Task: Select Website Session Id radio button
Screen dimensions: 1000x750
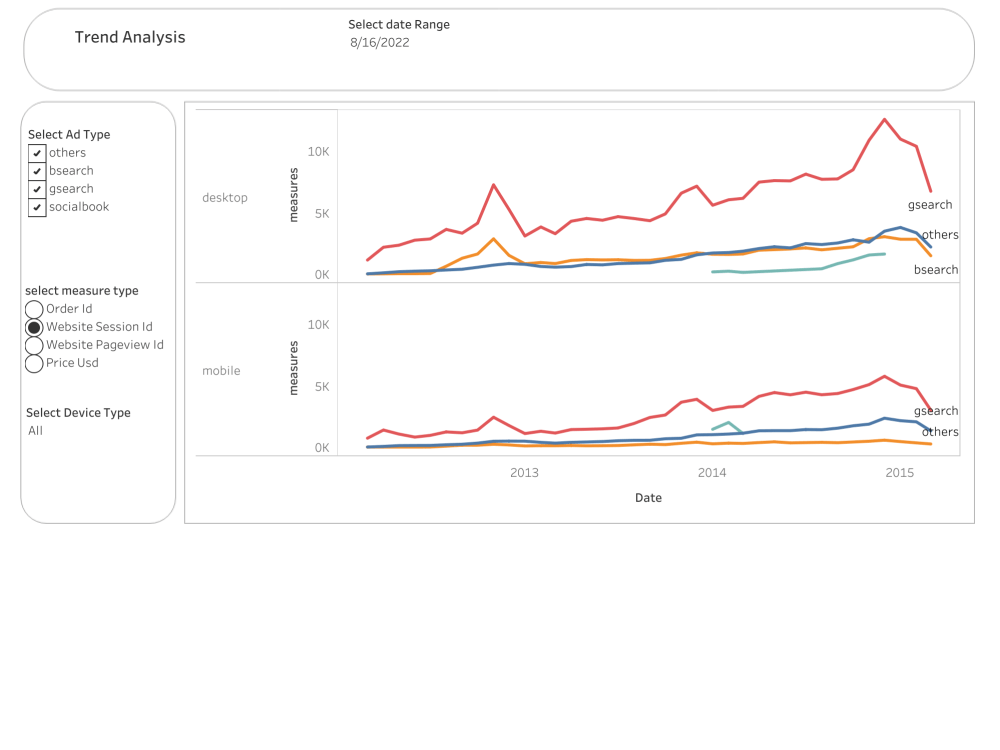Action: click(34, 327)
